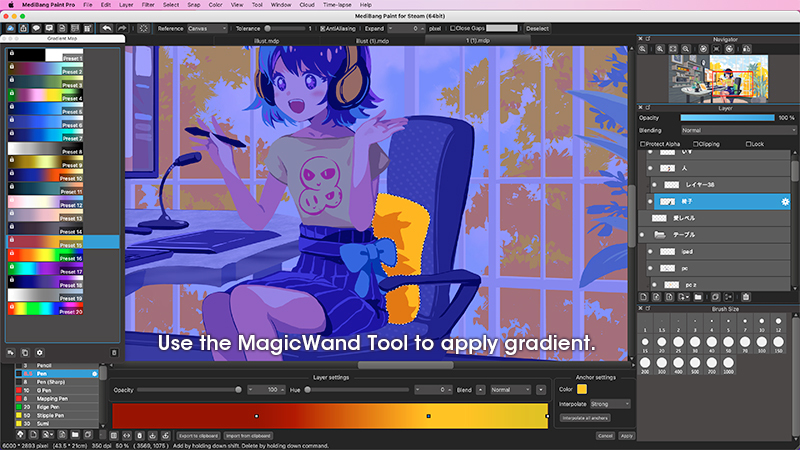The height and width of the screenshot is (450, 800).
Task: Click the Expand value decrease arrow
Action: tap(390, 29)
